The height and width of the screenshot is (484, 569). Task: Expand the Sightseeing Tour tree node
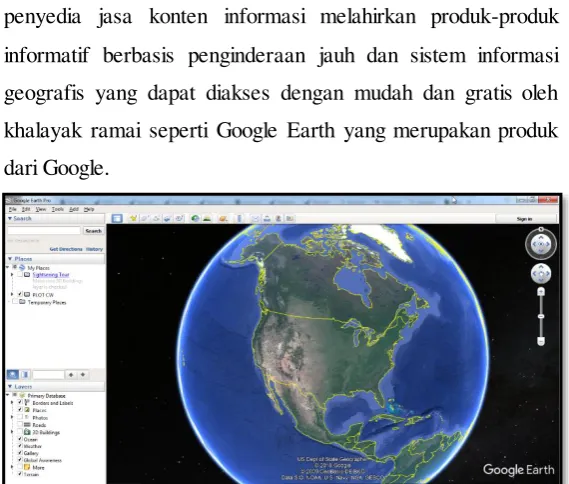12,275
